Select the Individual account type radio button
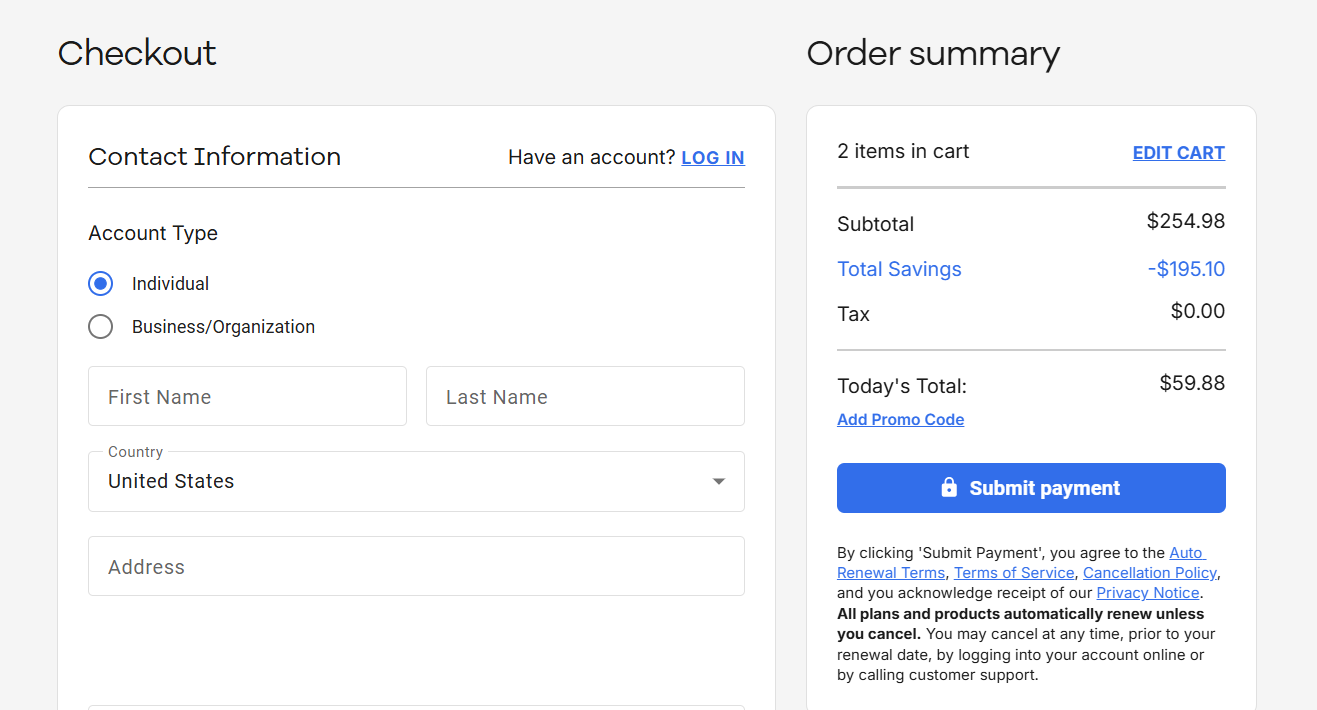The height and width of the screenshot is (710, 1317). click(101, 284)
